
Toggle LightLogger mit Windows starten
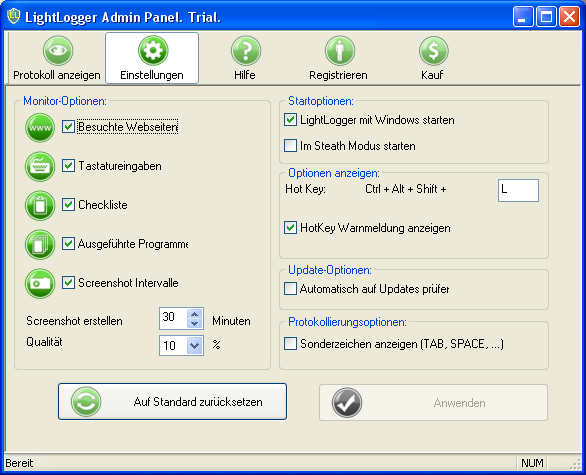[290, 120]
